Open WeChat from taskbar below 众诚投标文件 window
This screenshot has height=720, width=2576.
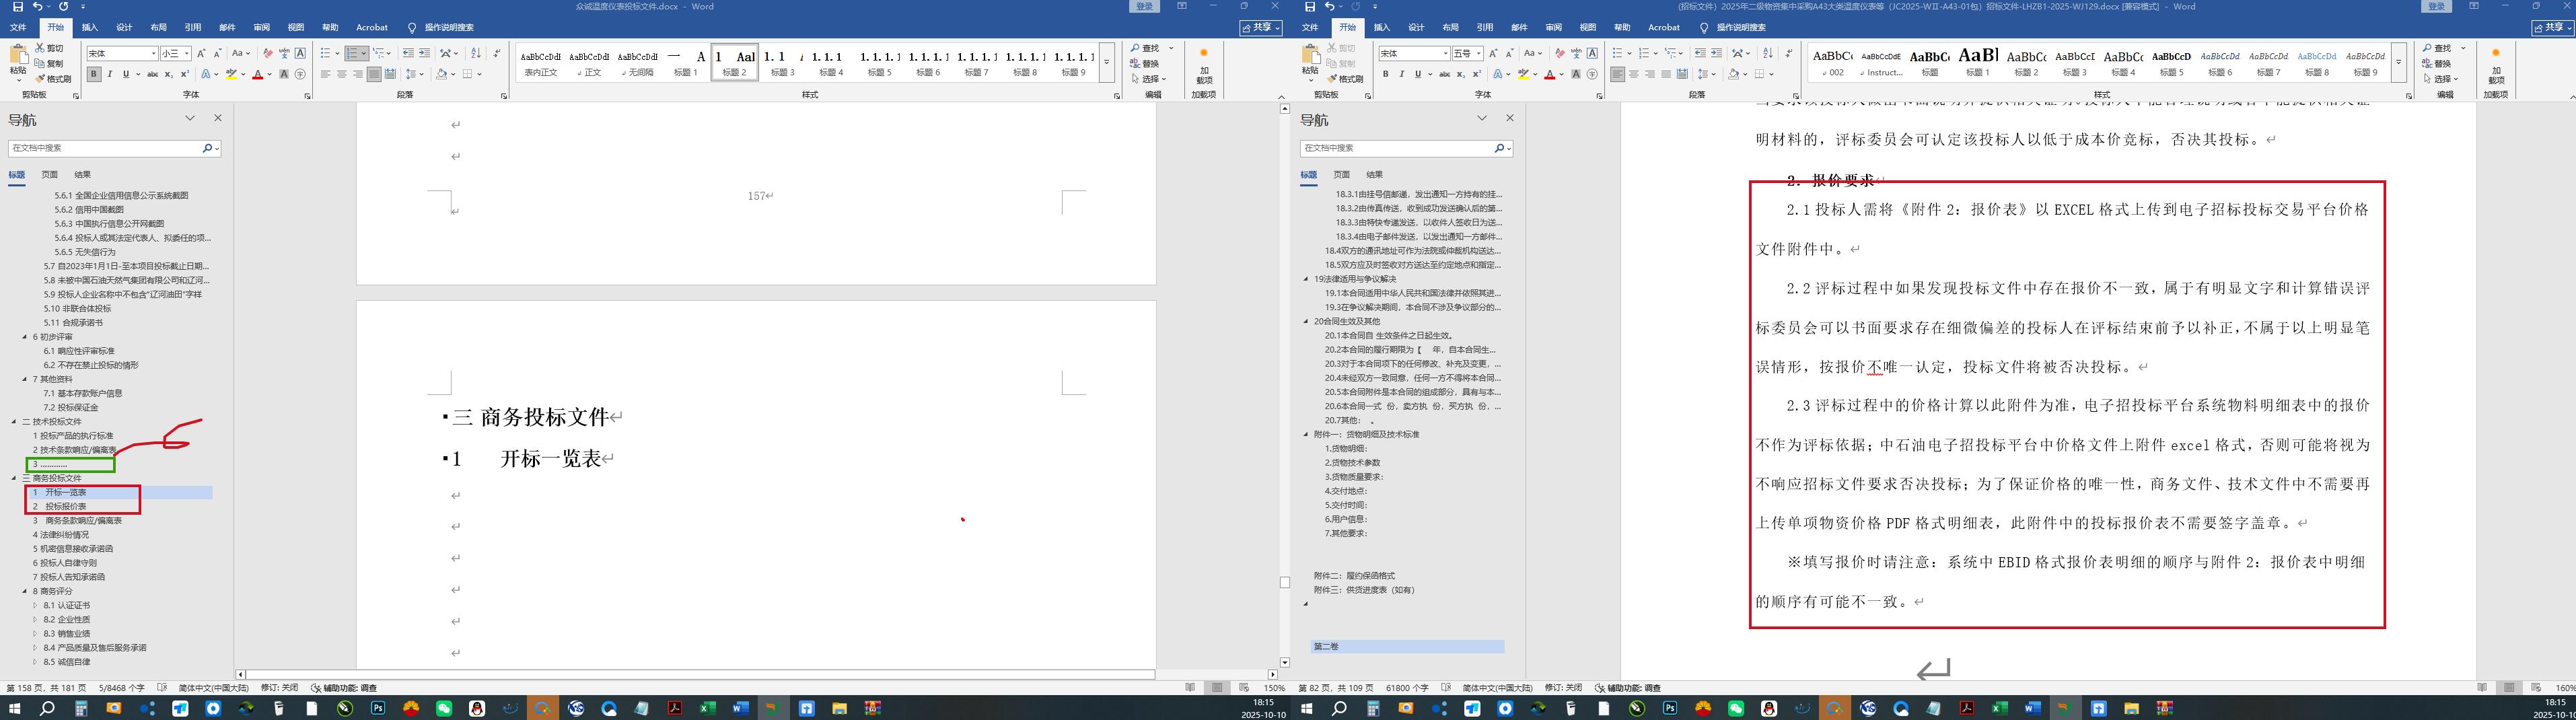pos(444,708)
